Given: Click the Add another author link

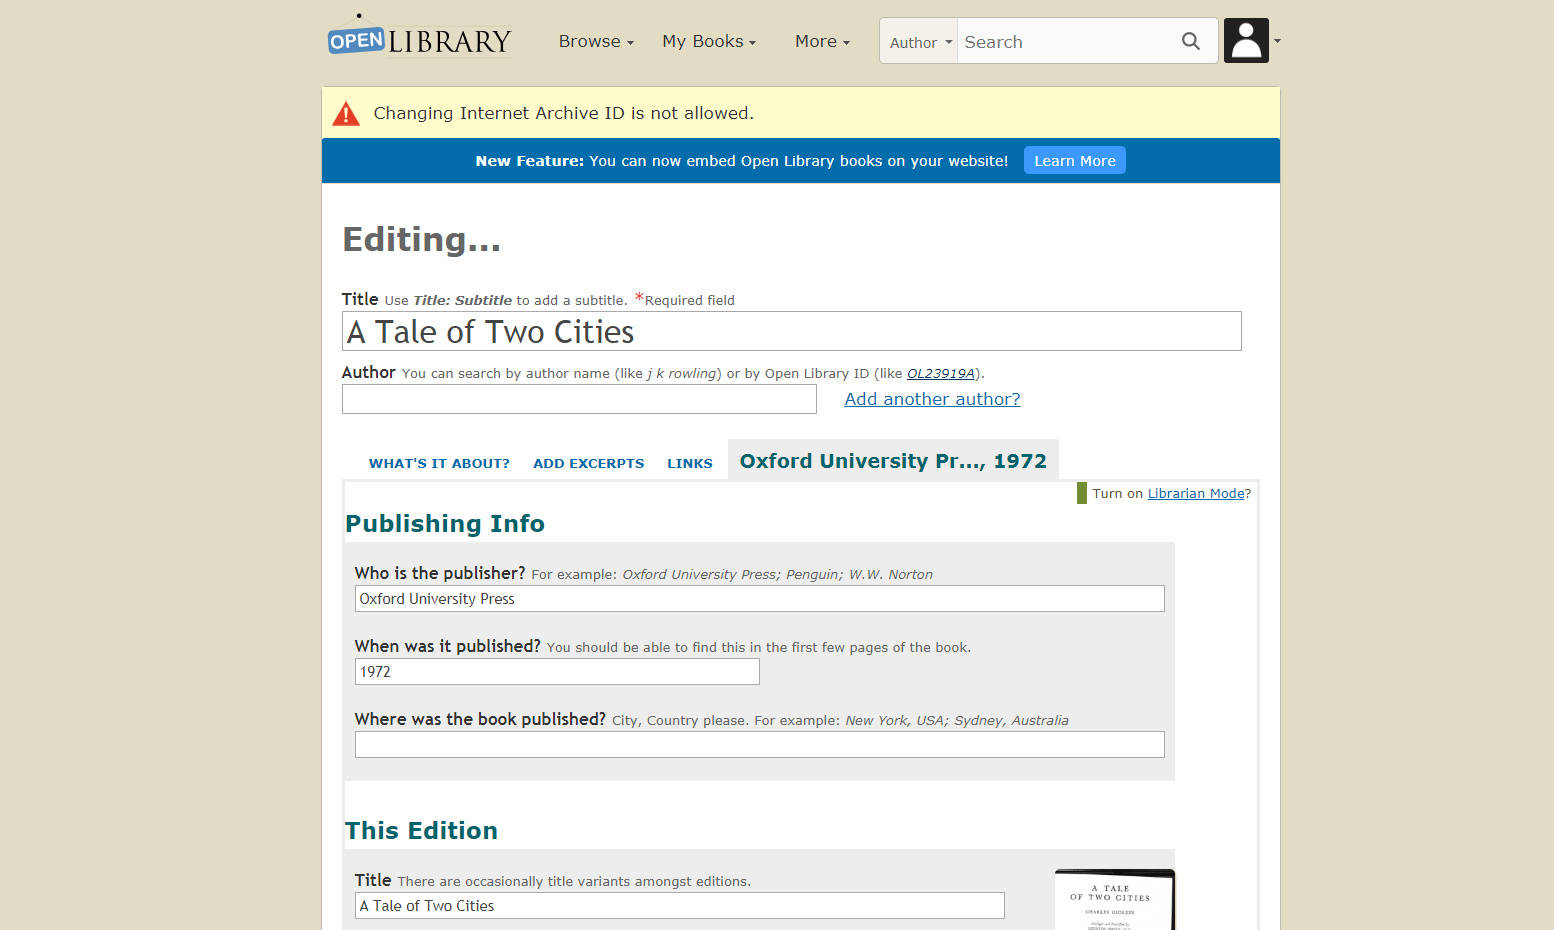Looking at the screenshot, I should pos(932,399).
